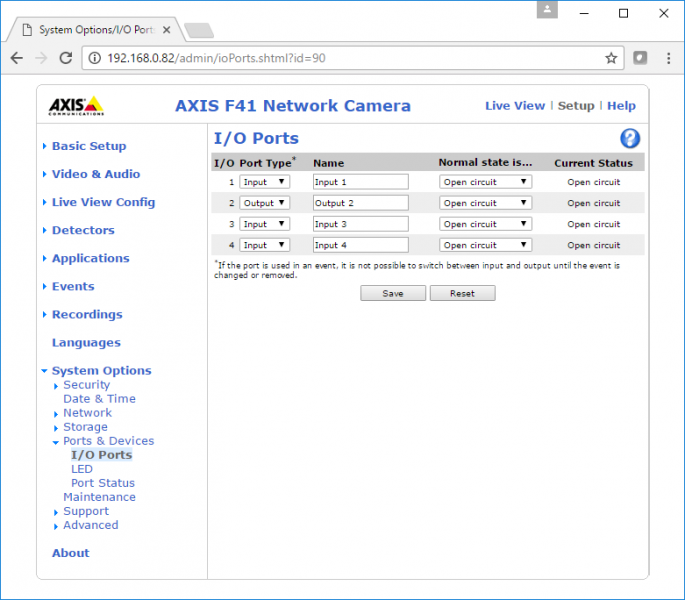Image resolution: width=685 pixels, height=600 pixels.
Task: Click the browser extension icon
Action: point(640,58)
